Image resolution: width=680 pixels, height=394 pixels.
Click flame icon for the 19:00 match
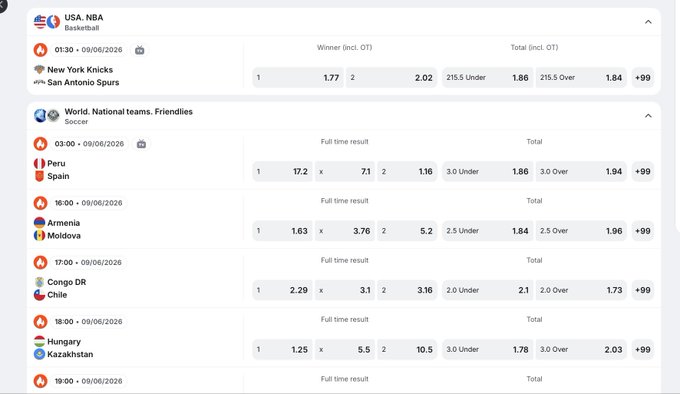40,381
